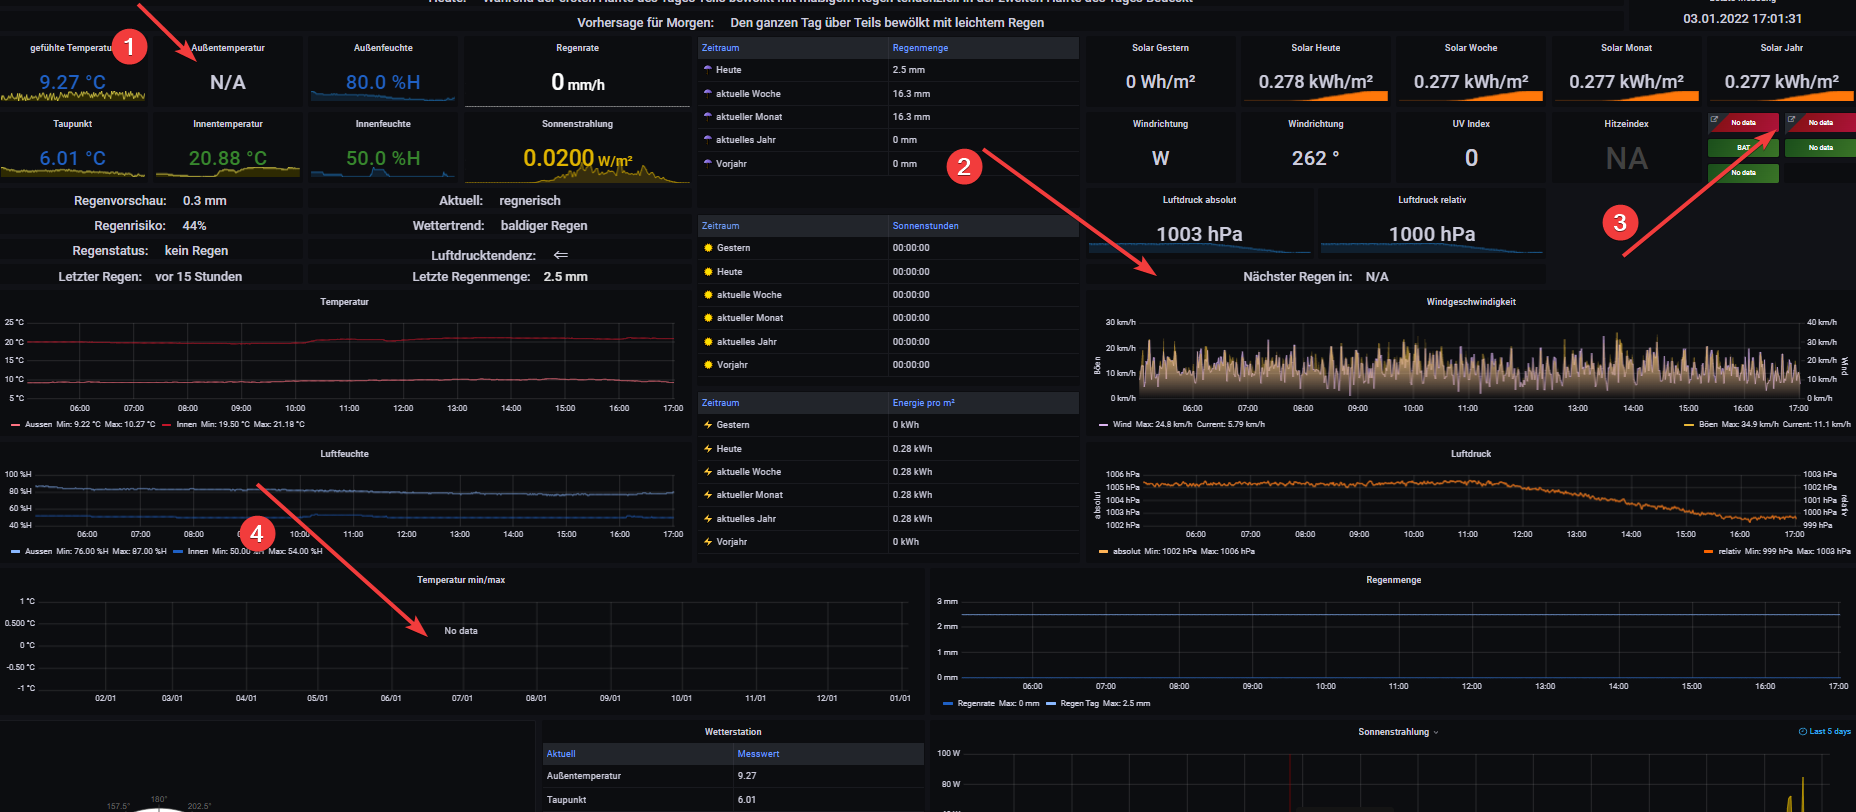Click the green BAT status tile
The height and width of the screenshot is (812, 1856).
[1743, 147]
